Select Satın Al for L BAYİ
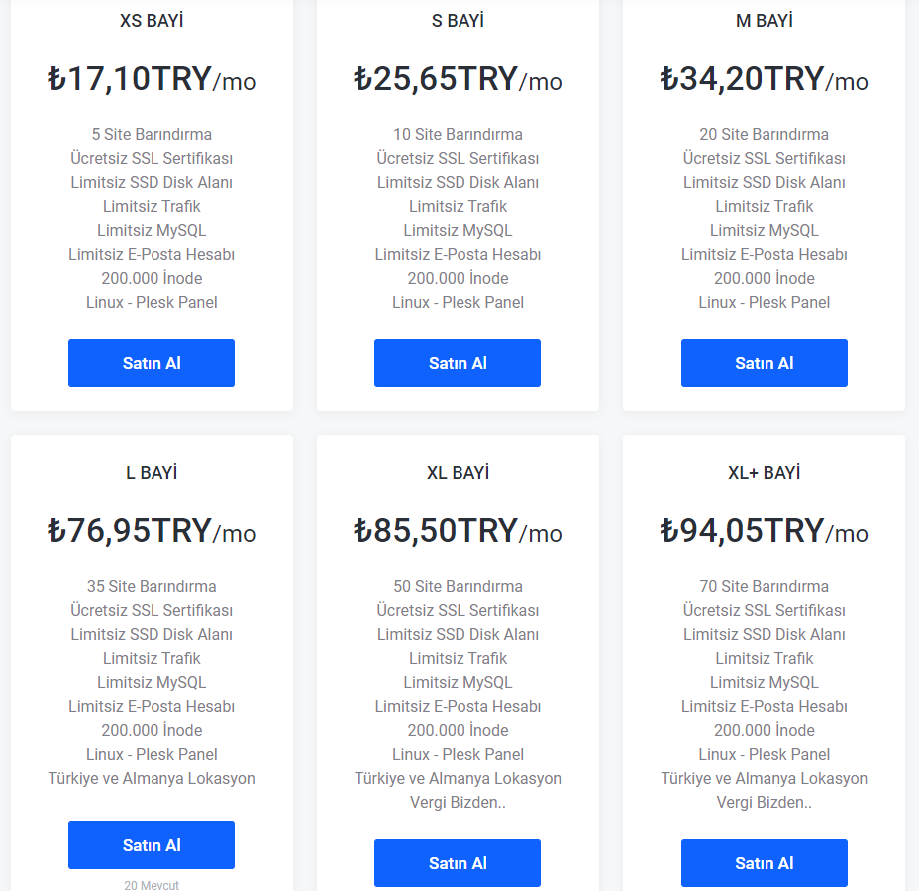Image resolution: width=919 pixels, height=891 pixels. point(151,845)
